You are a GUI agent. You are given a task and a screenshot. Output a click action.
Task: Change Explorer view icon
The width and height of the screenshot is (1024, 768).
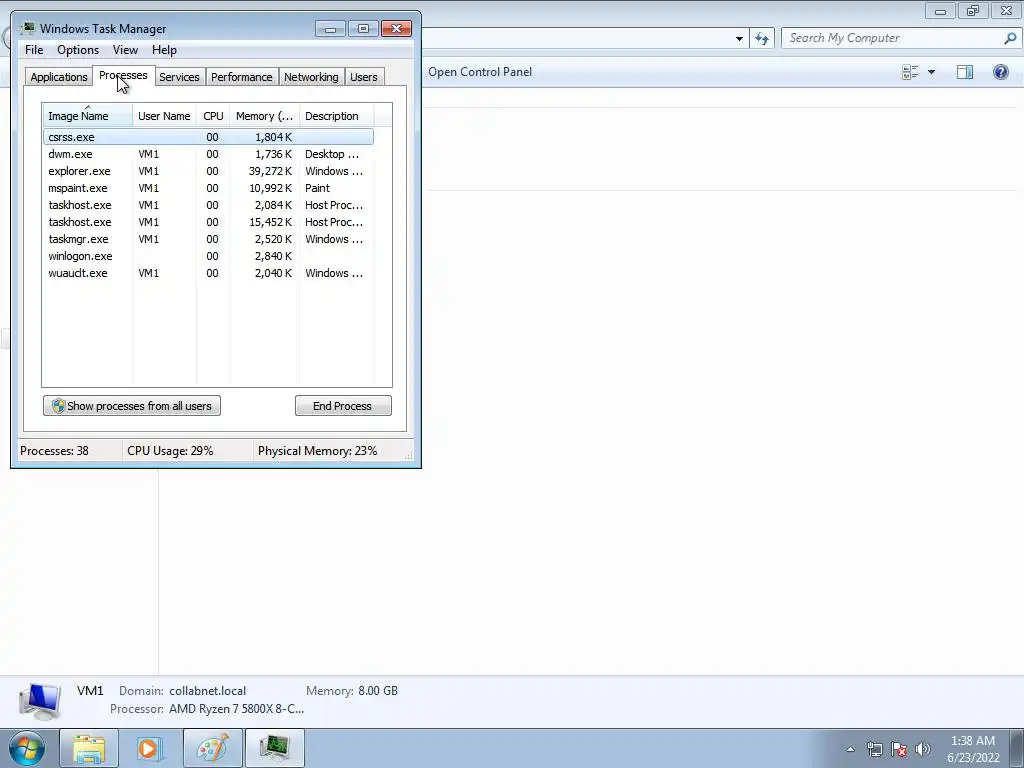pos(910,72)
